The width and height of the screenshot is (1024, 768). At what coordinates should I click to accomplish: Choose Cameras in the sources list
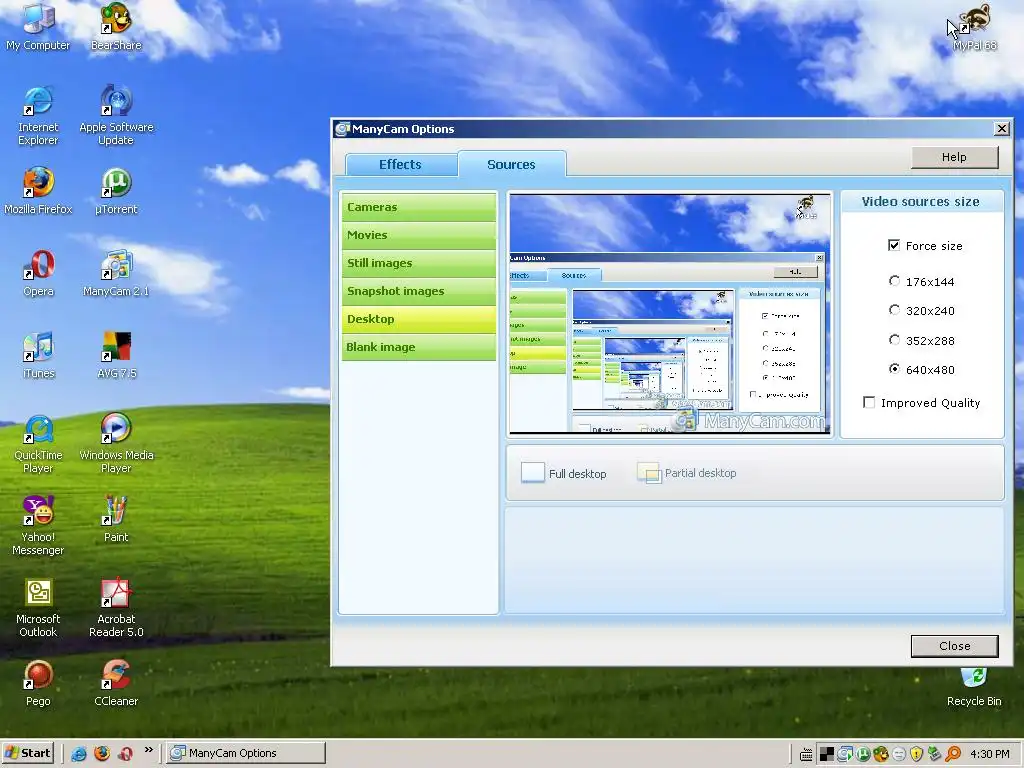(419, 207)
